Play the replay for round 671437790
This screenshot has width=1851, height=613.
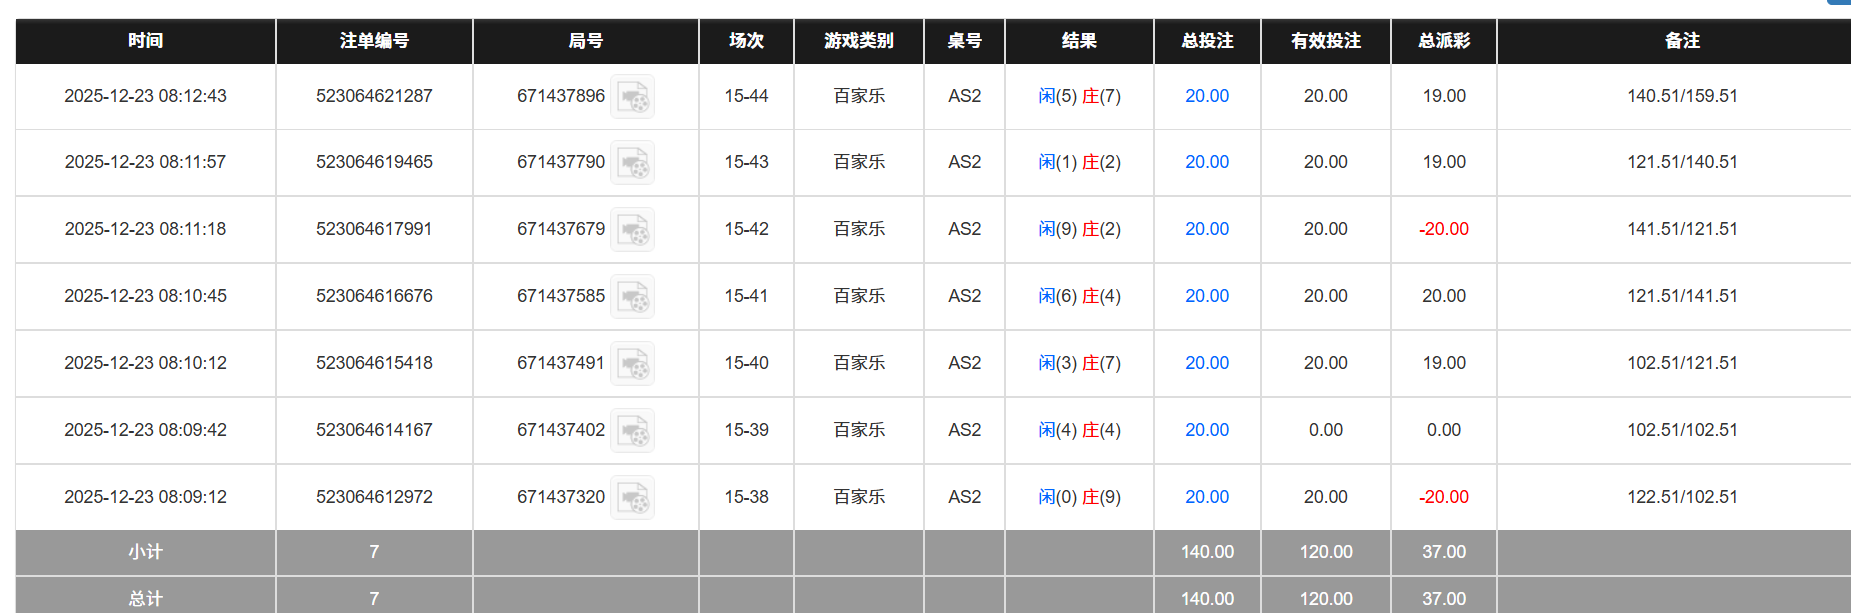[632, 163]
